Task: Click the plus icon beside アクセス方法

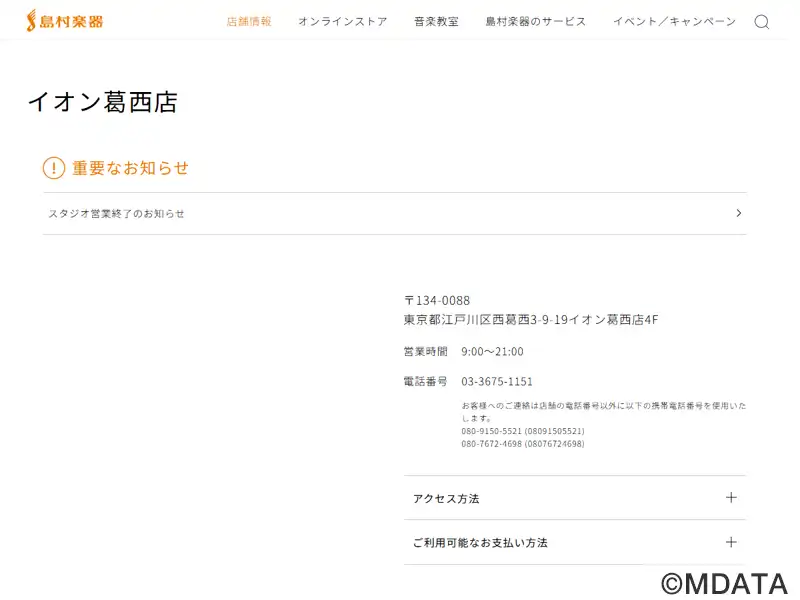Action: pyautogui.click(x=731, y=497)
